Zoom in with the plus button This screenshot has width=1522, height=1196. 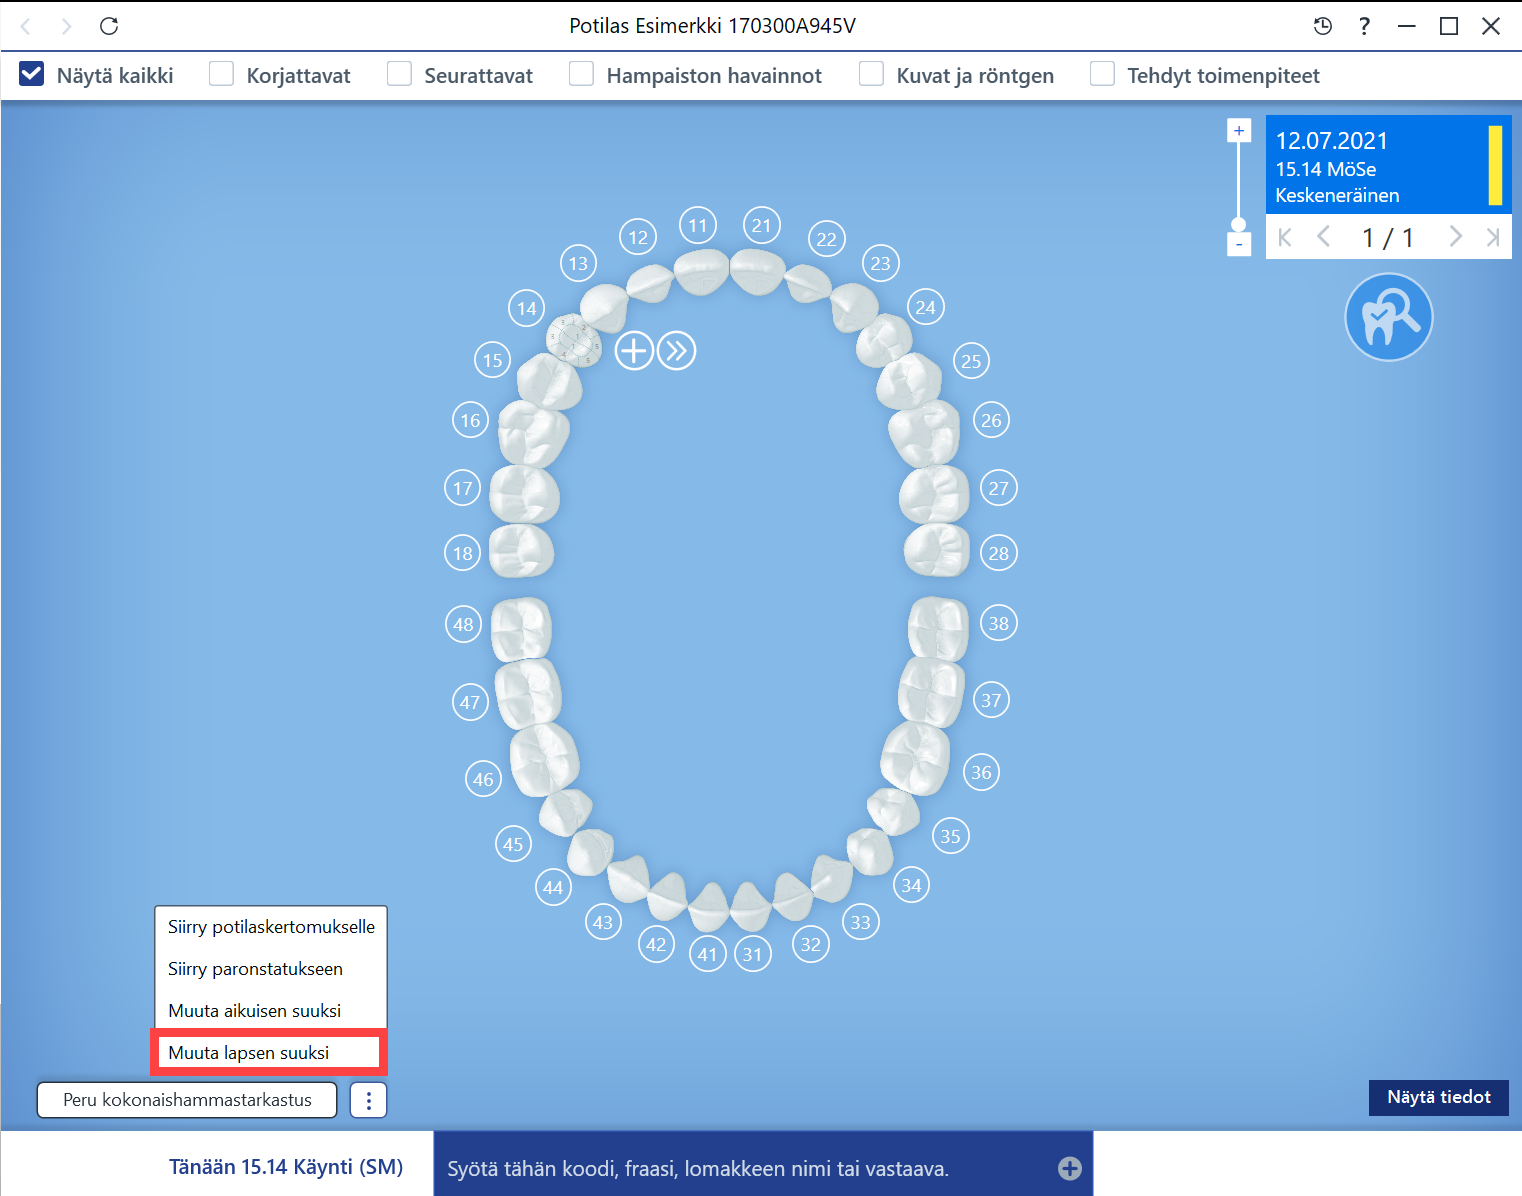click(1239, 130)
